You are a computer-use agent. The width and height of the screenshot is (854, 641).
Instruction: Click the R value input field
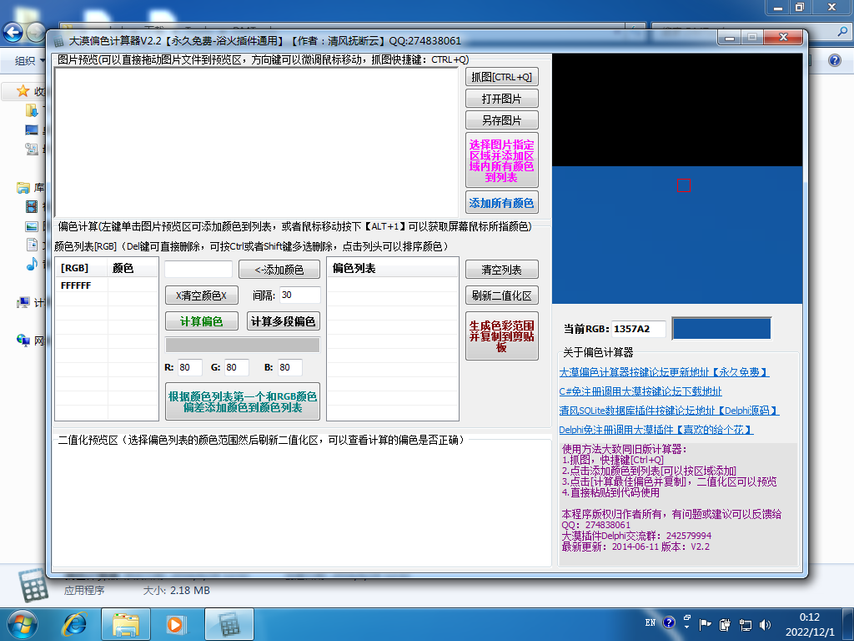click(190, 367)
